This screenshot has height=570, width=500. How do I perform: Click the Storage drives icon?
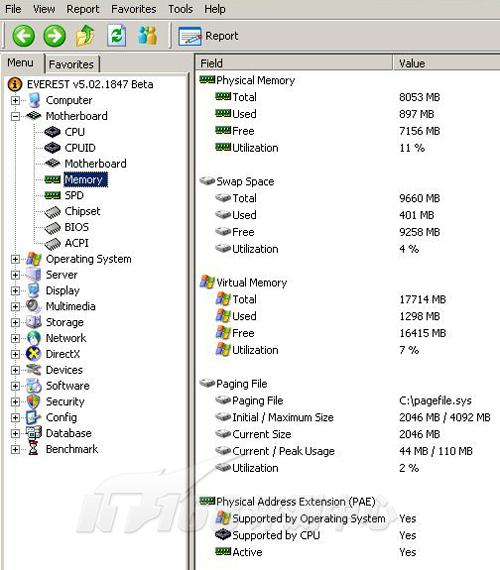click(34, 322)
